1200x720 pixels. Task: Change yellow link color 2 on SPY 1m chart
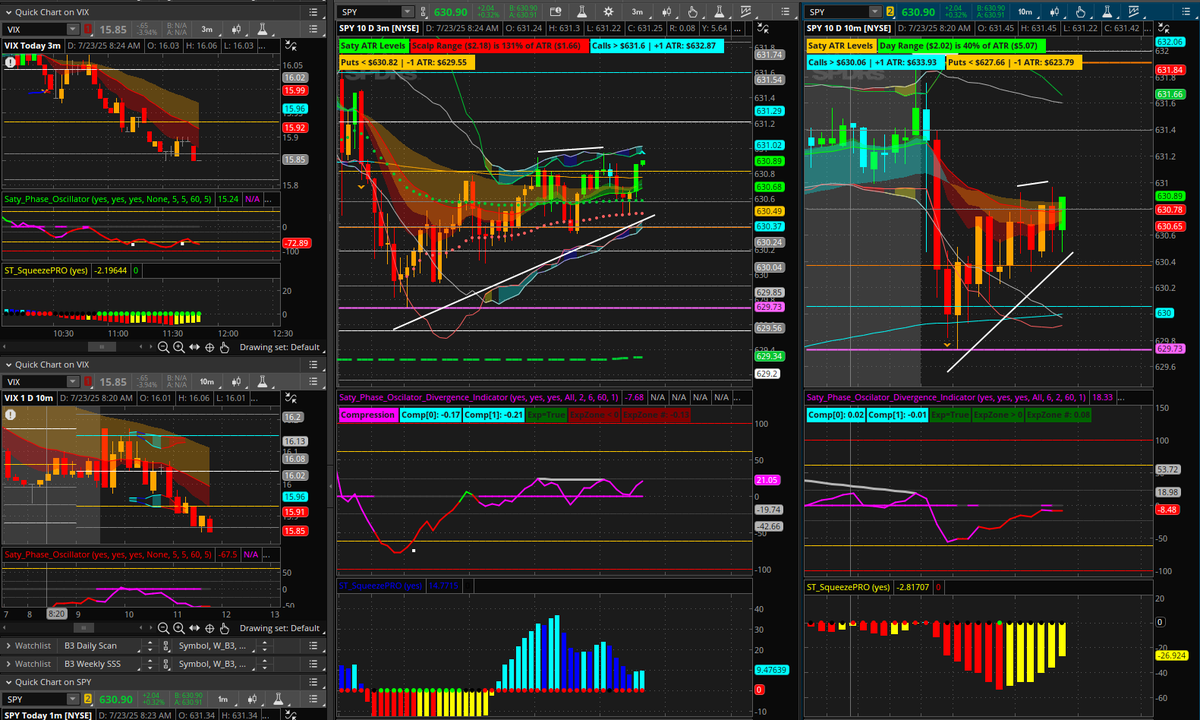[88, 700]
